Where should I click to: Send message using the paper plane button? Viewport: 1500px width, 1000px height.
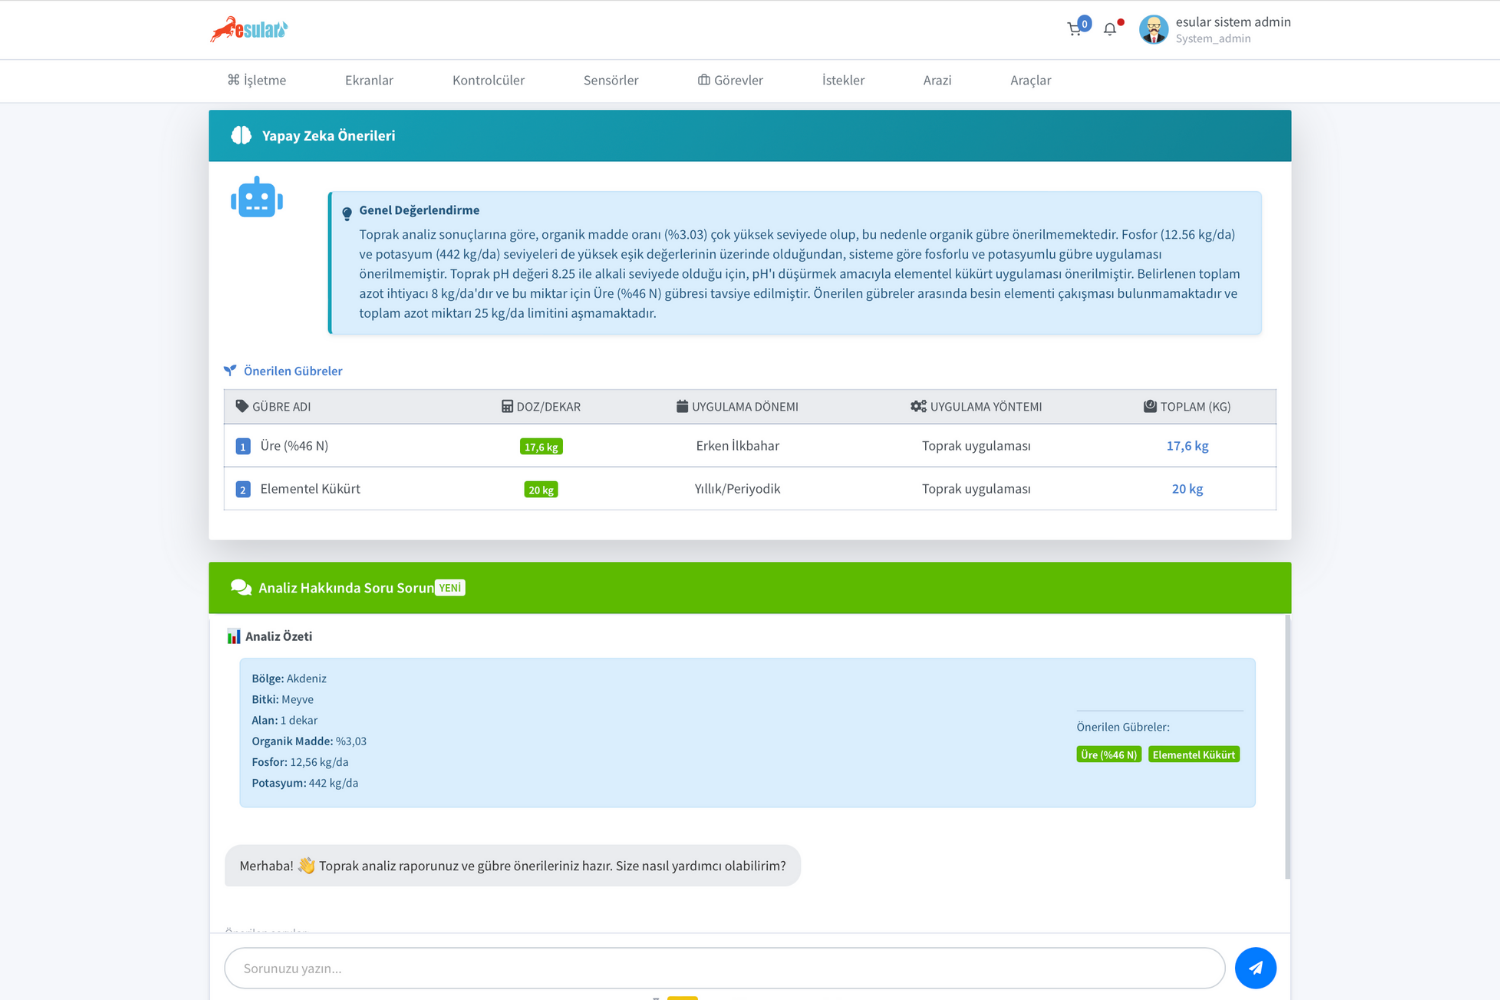pyautogui.click(x=1255, y=967)
